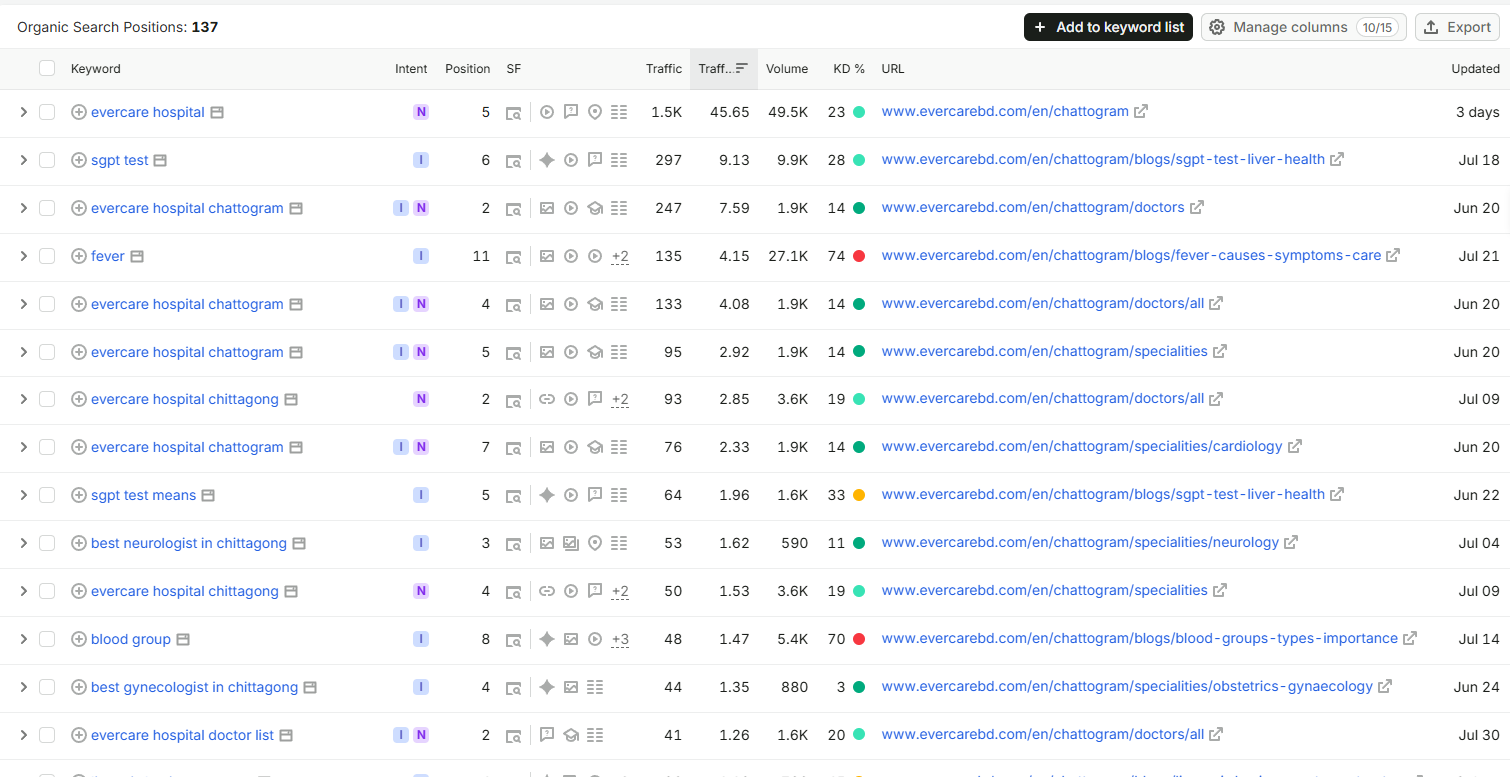Click plus icon beside "sgpt test means"
Viewport: 1510px width, 777px height.
tap(79, 495)
